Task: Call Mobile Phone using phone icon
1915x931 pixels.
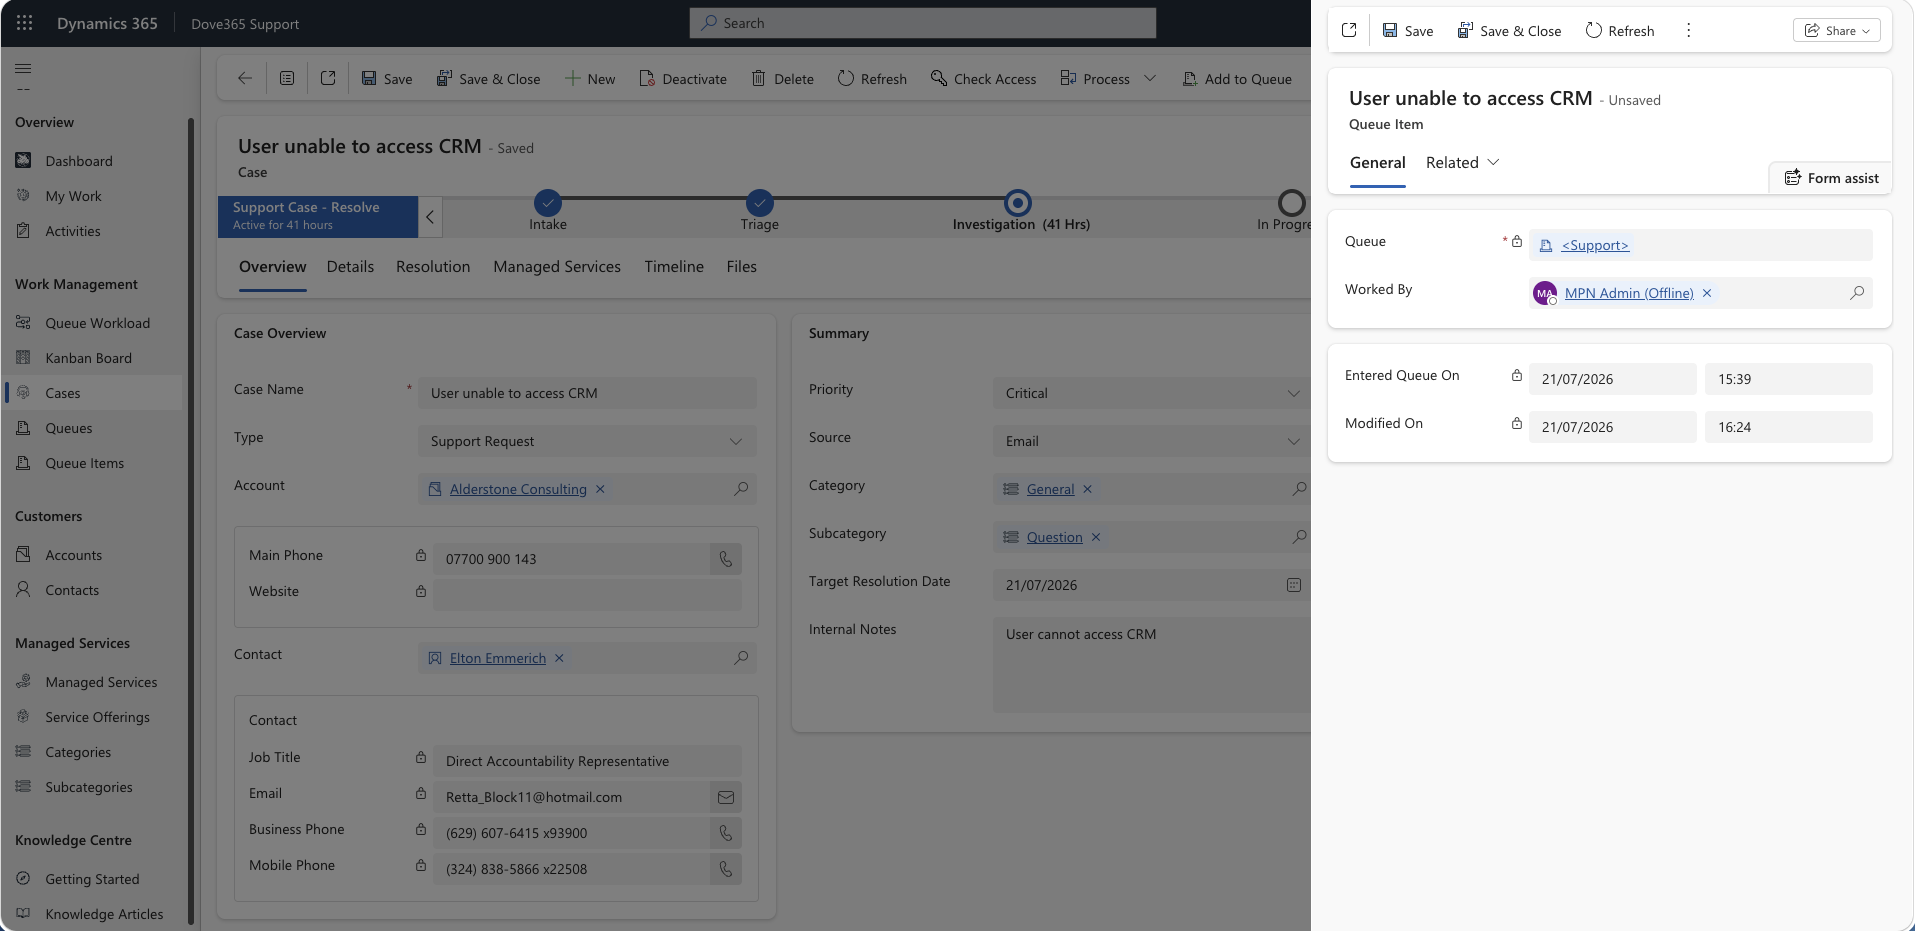Action: tap(726, 869)
